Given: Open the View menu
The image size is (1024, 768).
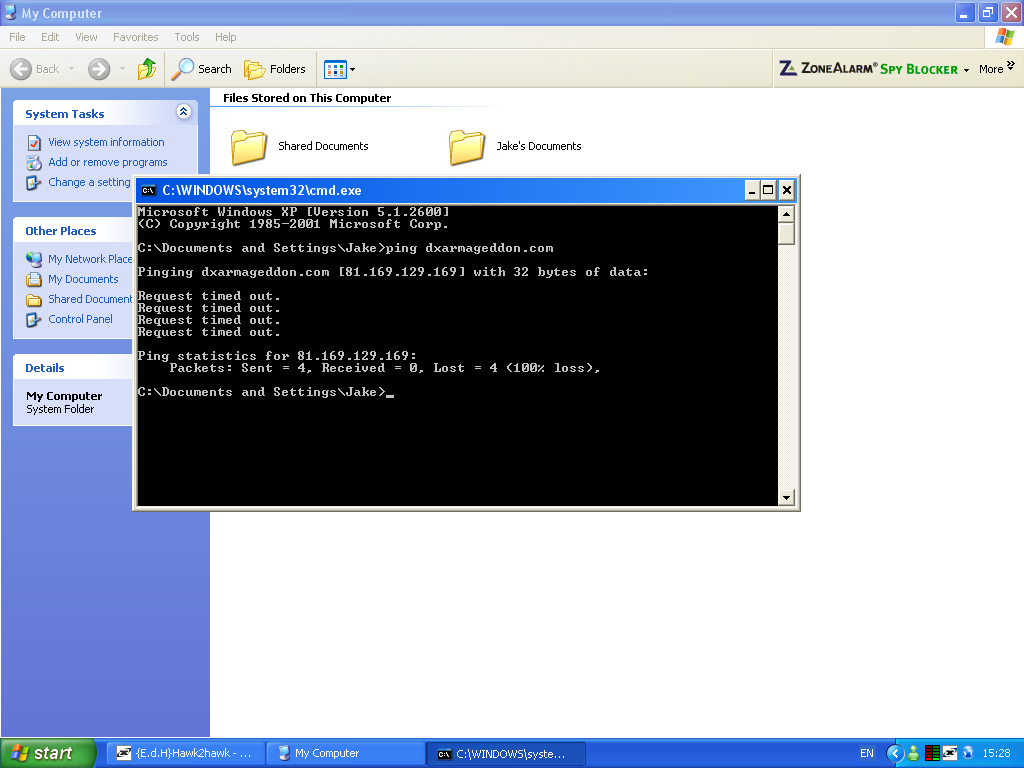Looking at the screenshot, I should pyautogui.click(x=86, y=37).
